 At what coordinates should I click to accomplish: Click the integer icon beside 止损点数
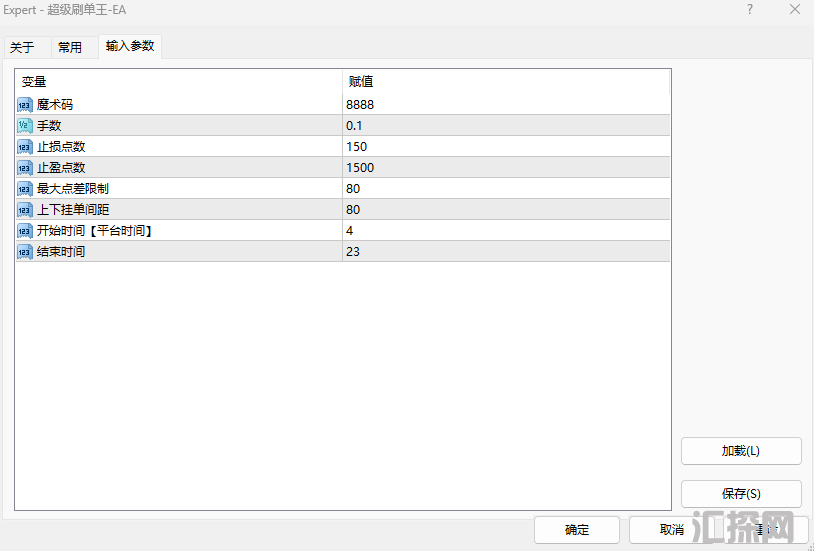coord(25,146)
